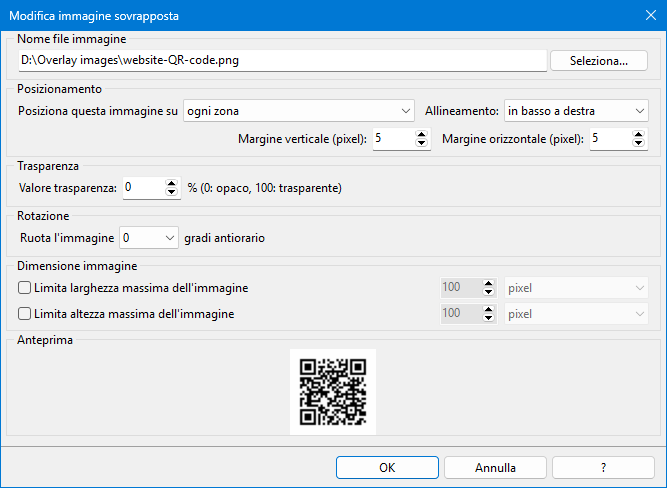Increase the Valore trasparenza with up arrow

(x=171, y=184)
